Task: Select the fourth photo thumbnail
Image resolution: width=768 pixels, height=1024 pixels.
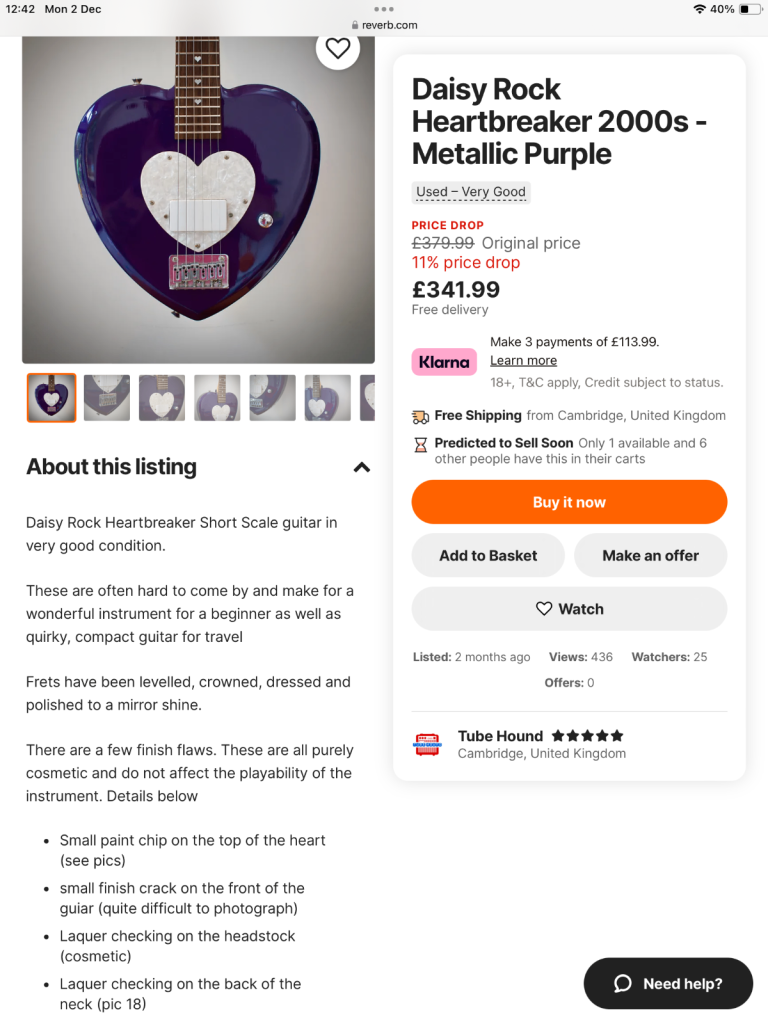Action: point(217,398)
